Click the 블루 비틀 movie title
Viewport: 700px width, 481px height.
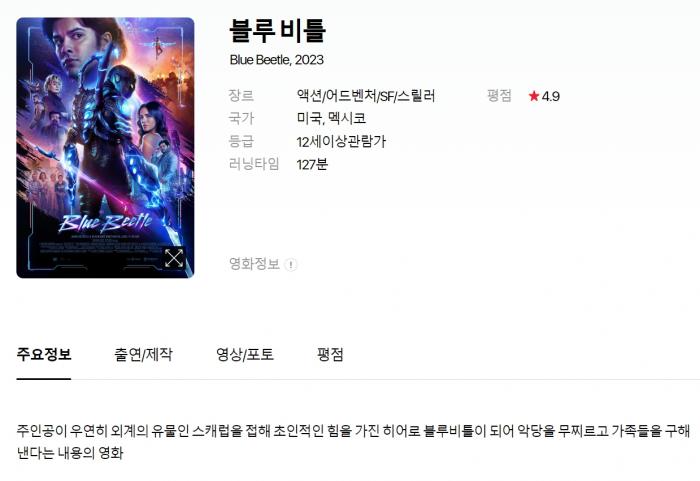277,31
